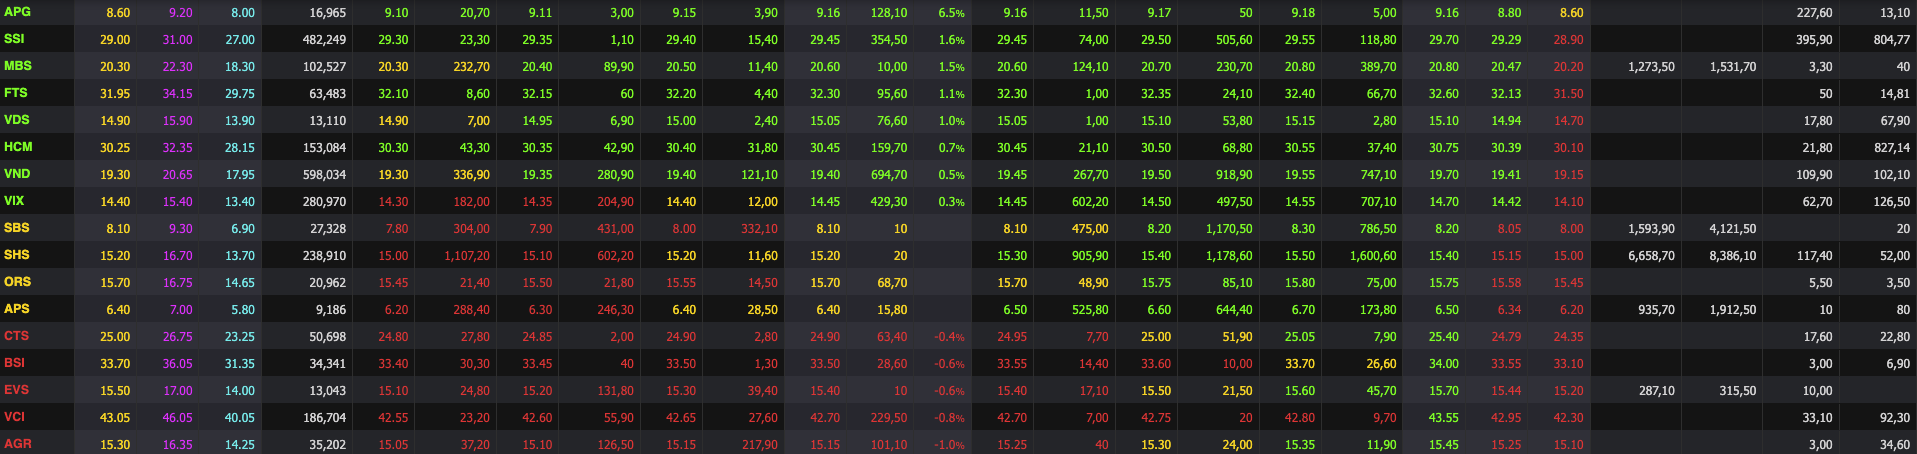Select SHS foreign volume 6,658,70 cell
The width and height of the screenshot is (1917, 454).
(x=1651, y=256)
